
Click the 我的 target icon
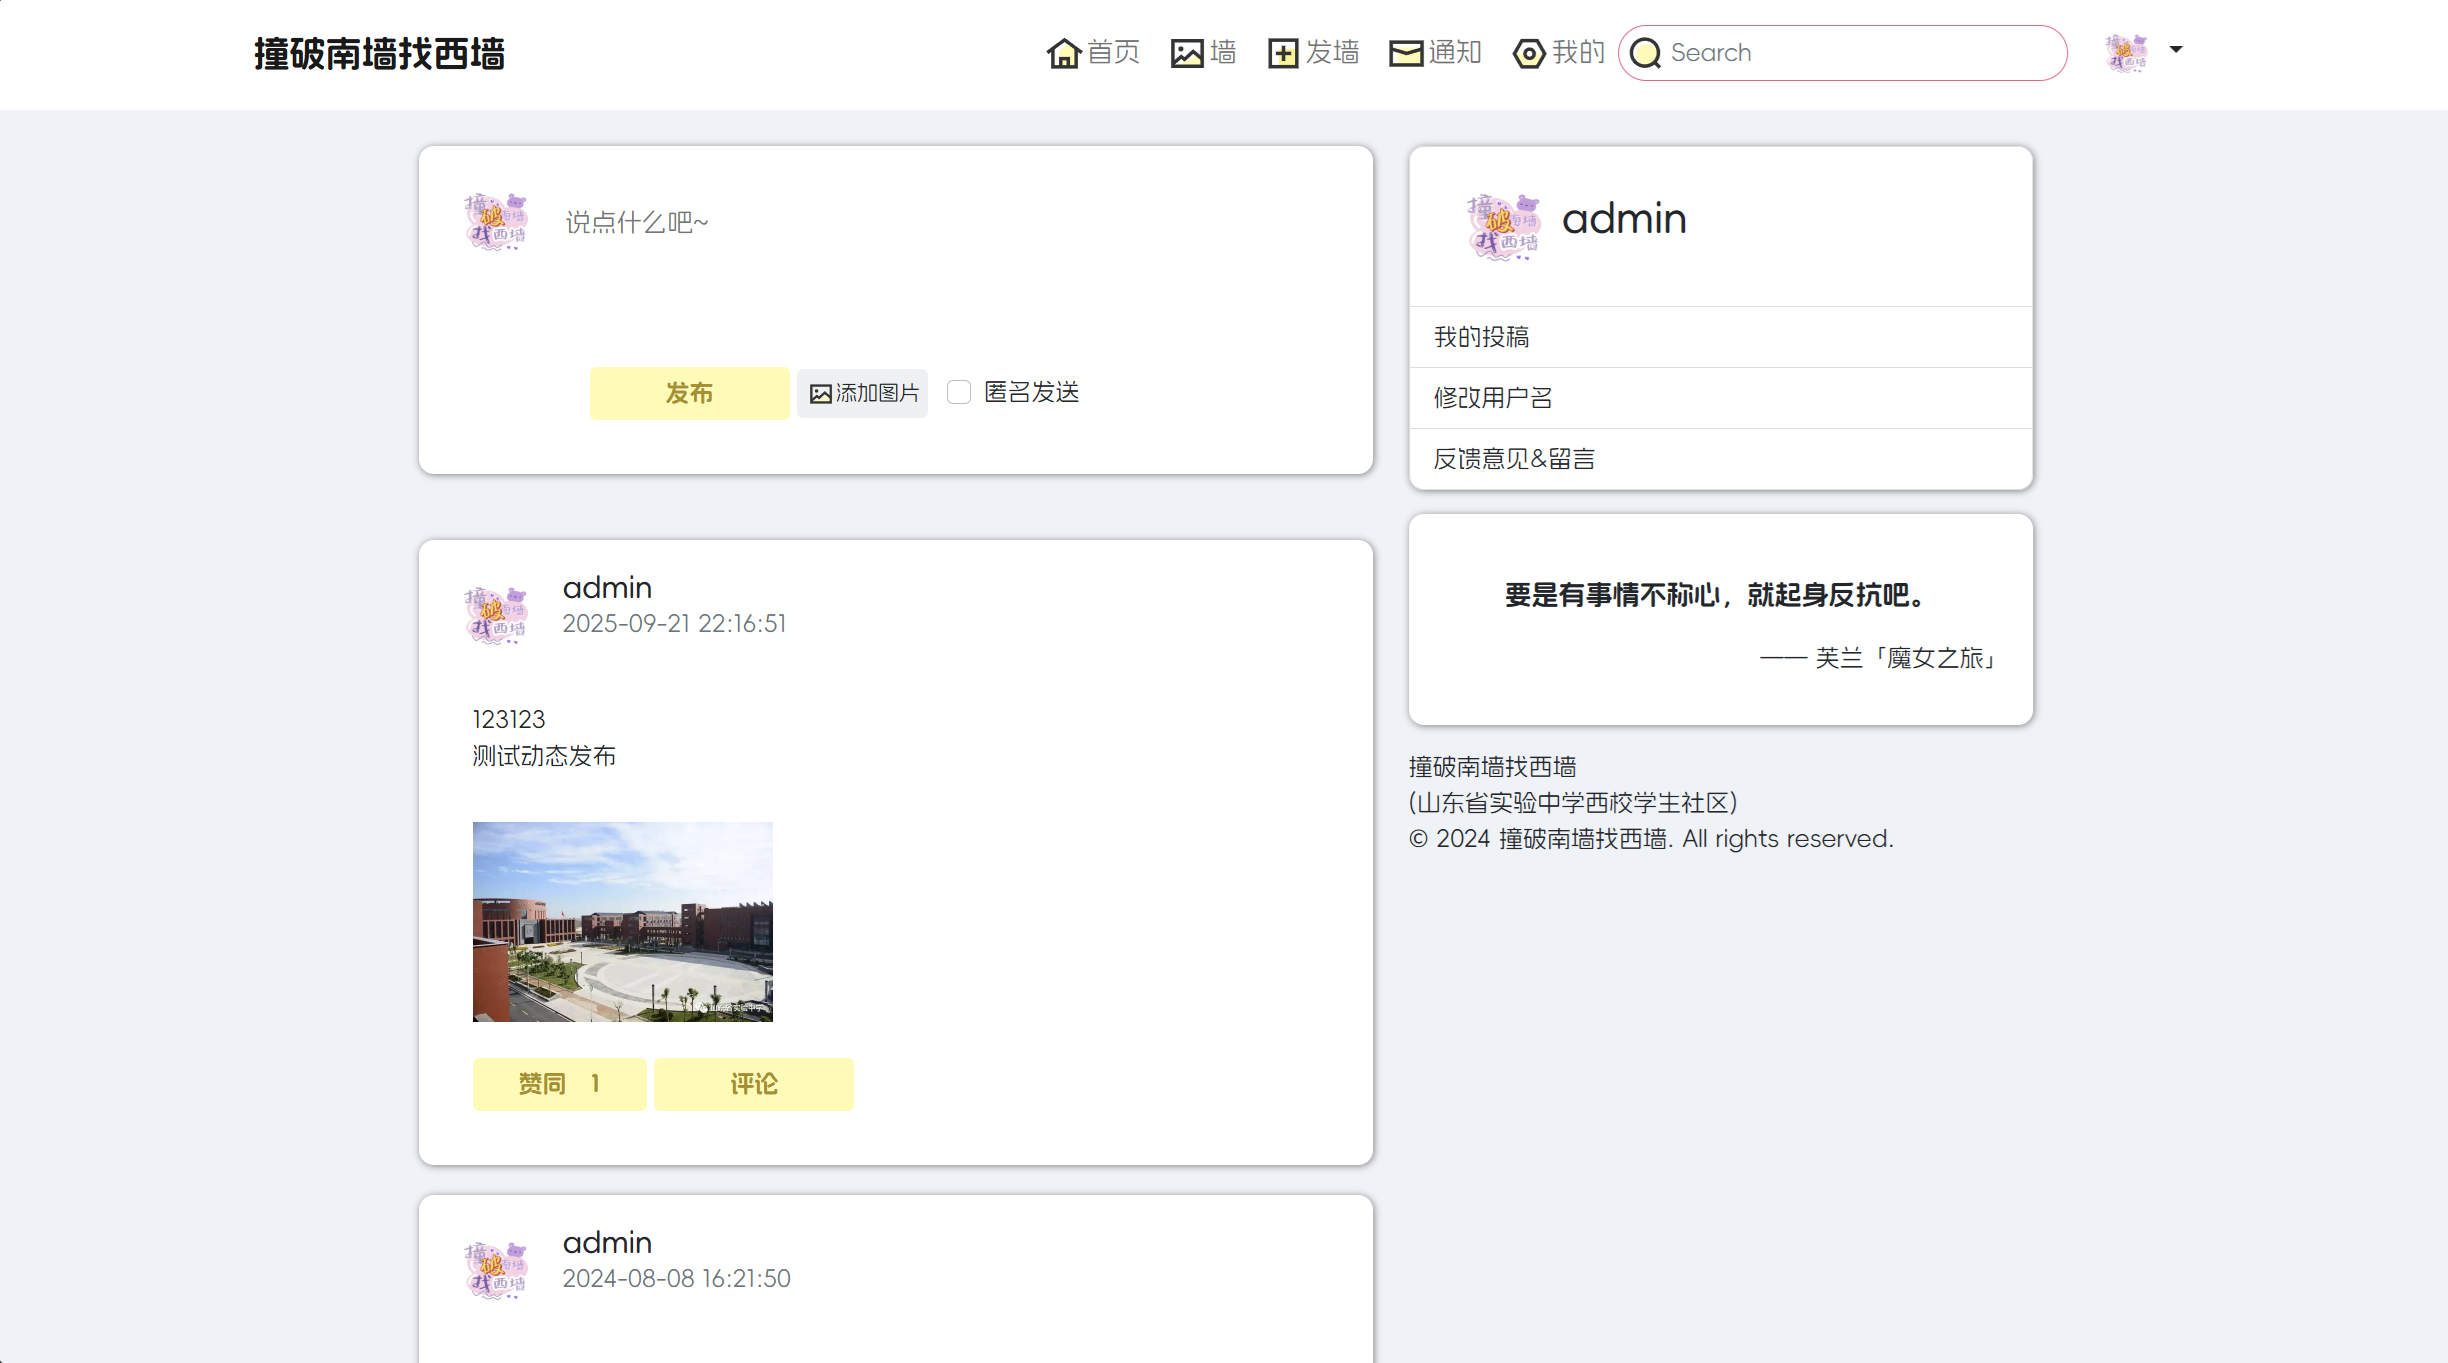point(1528,53)
